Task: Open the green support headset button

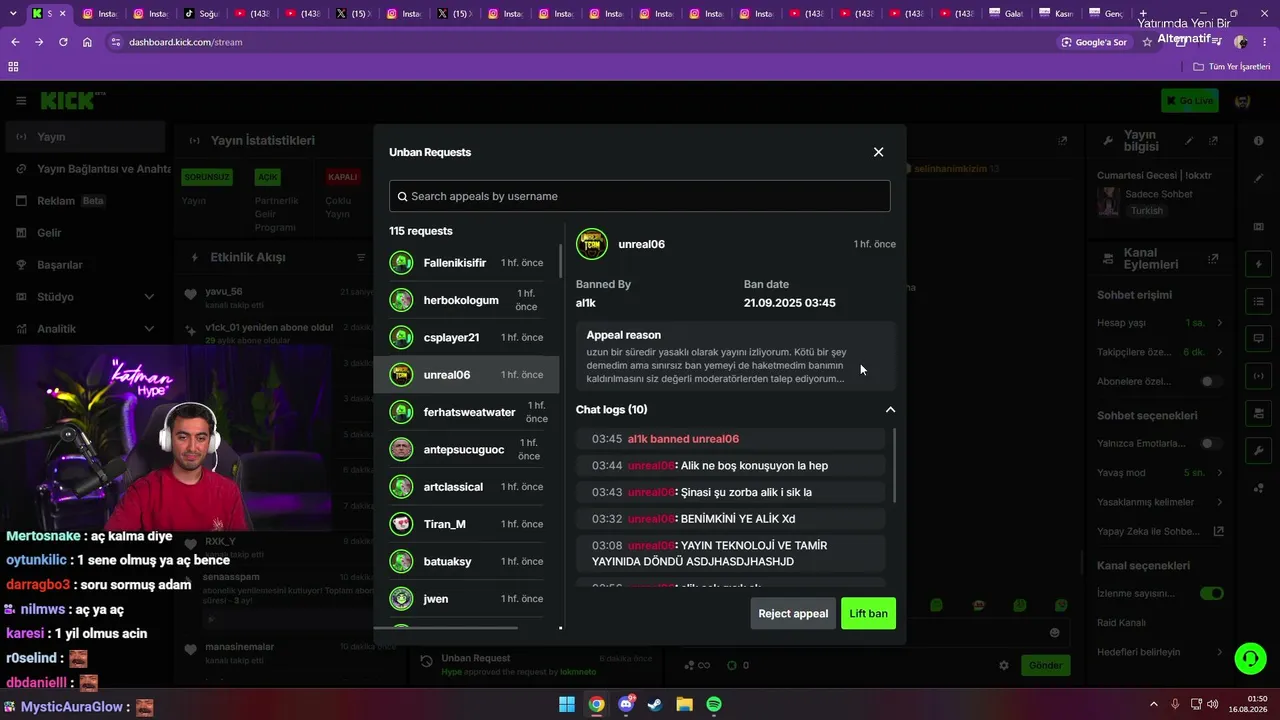Action: 1250,658
